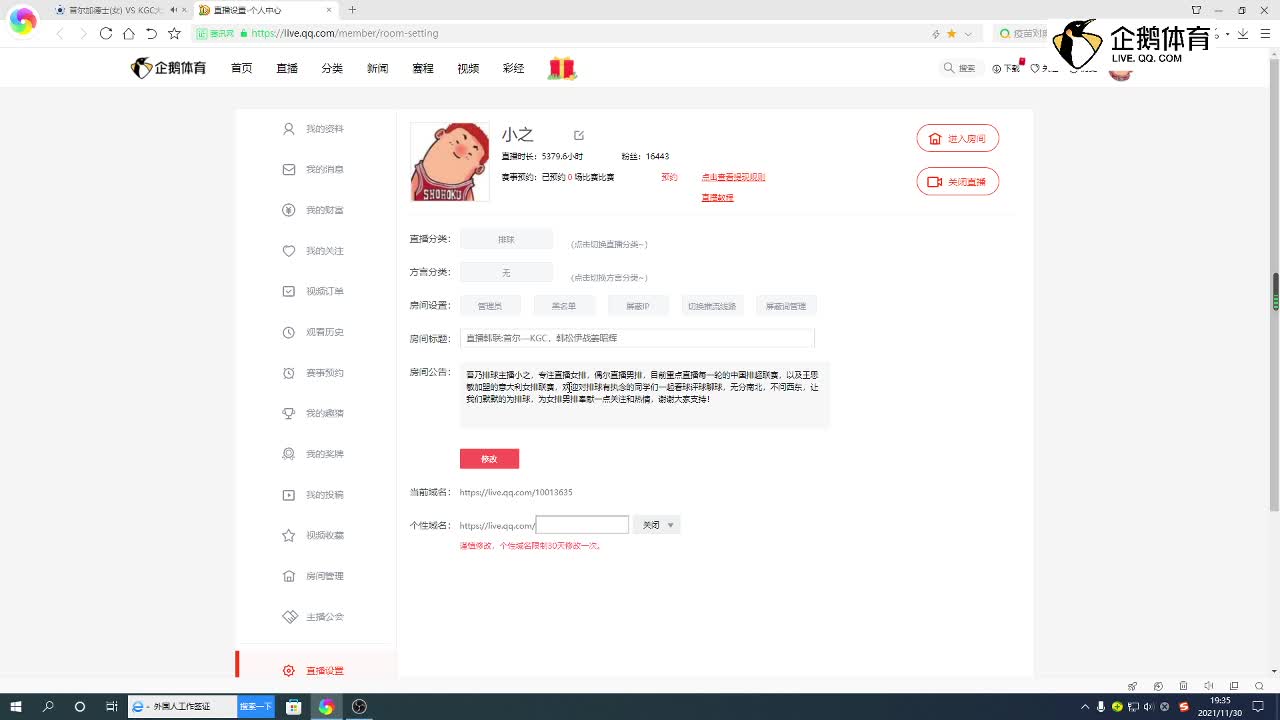
Task: Click the browser downloads arrow icon
Action: pos(1242,33)
